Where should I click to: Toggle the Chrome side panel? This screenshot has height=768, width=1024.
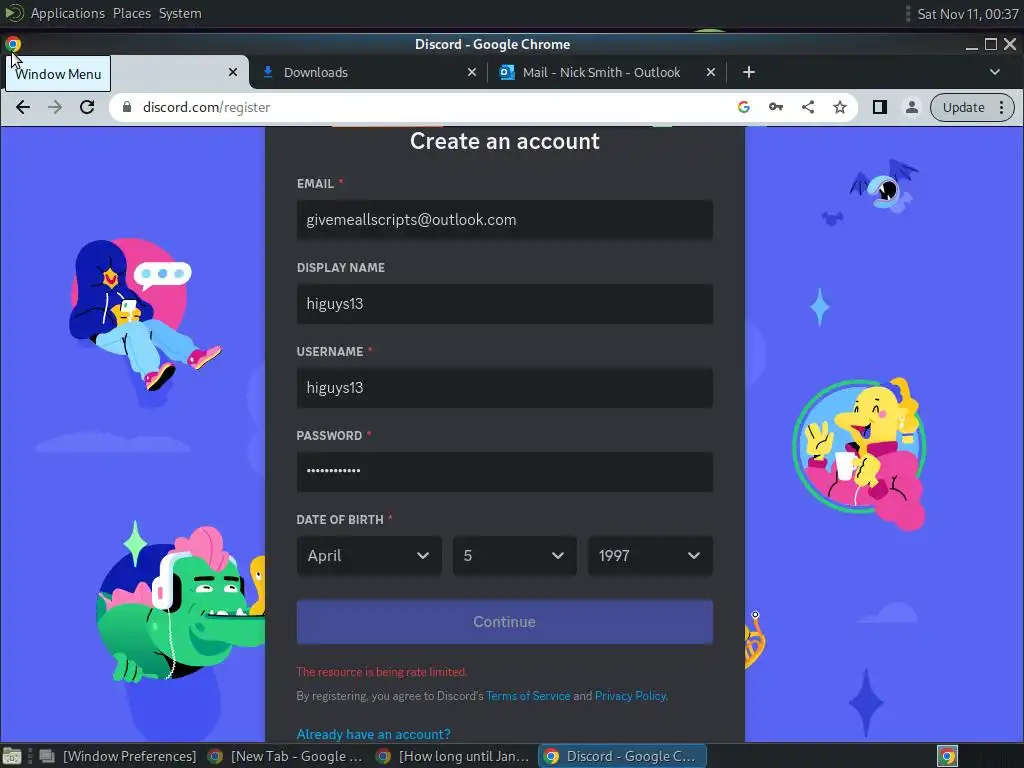880,107
